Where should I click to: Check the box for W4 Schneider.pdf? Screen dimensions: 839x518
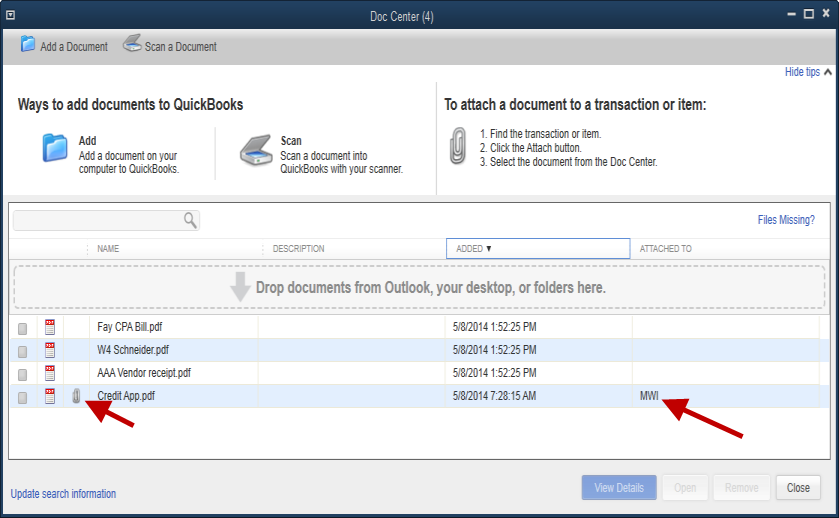[x=22, y=352]
